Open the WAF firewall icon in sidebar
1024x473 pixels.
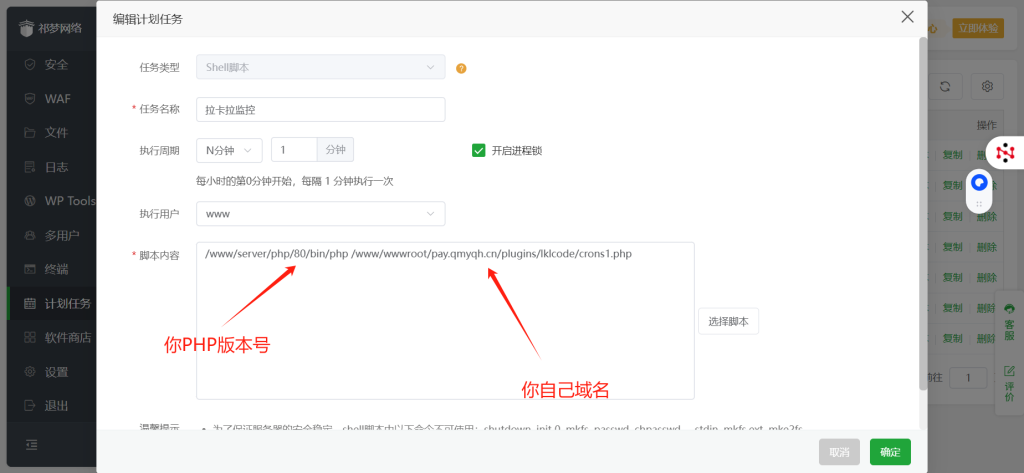click(x=29, y=99)
